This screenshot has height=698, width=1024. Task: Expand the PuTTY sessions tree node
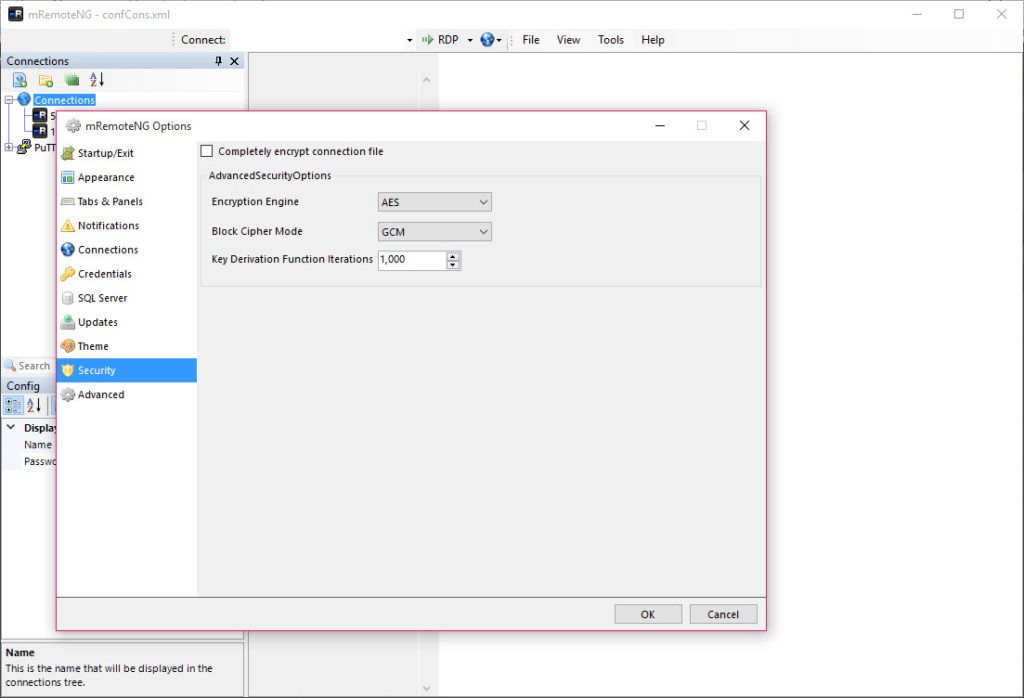click(9, 147)
